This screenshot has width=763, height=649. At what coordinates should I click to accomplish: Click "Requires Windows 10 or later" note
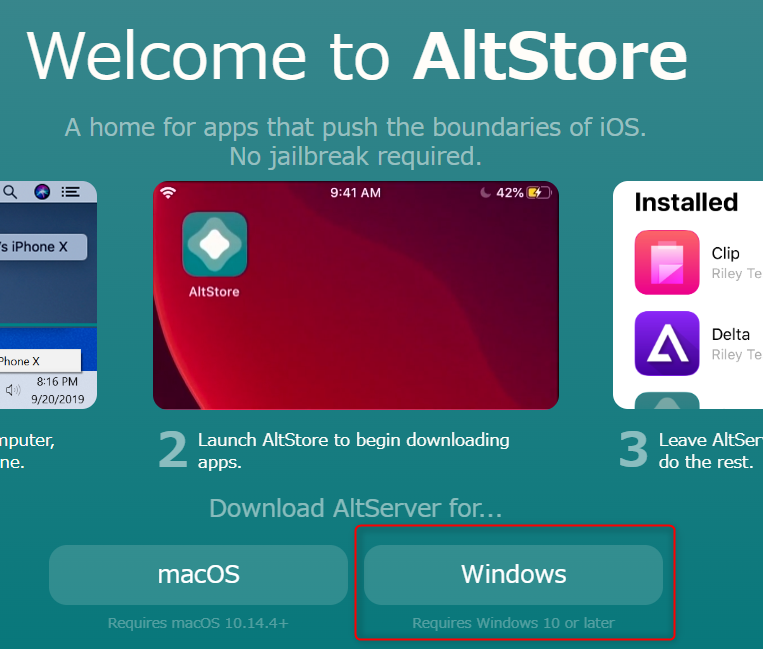coord(513,623)
